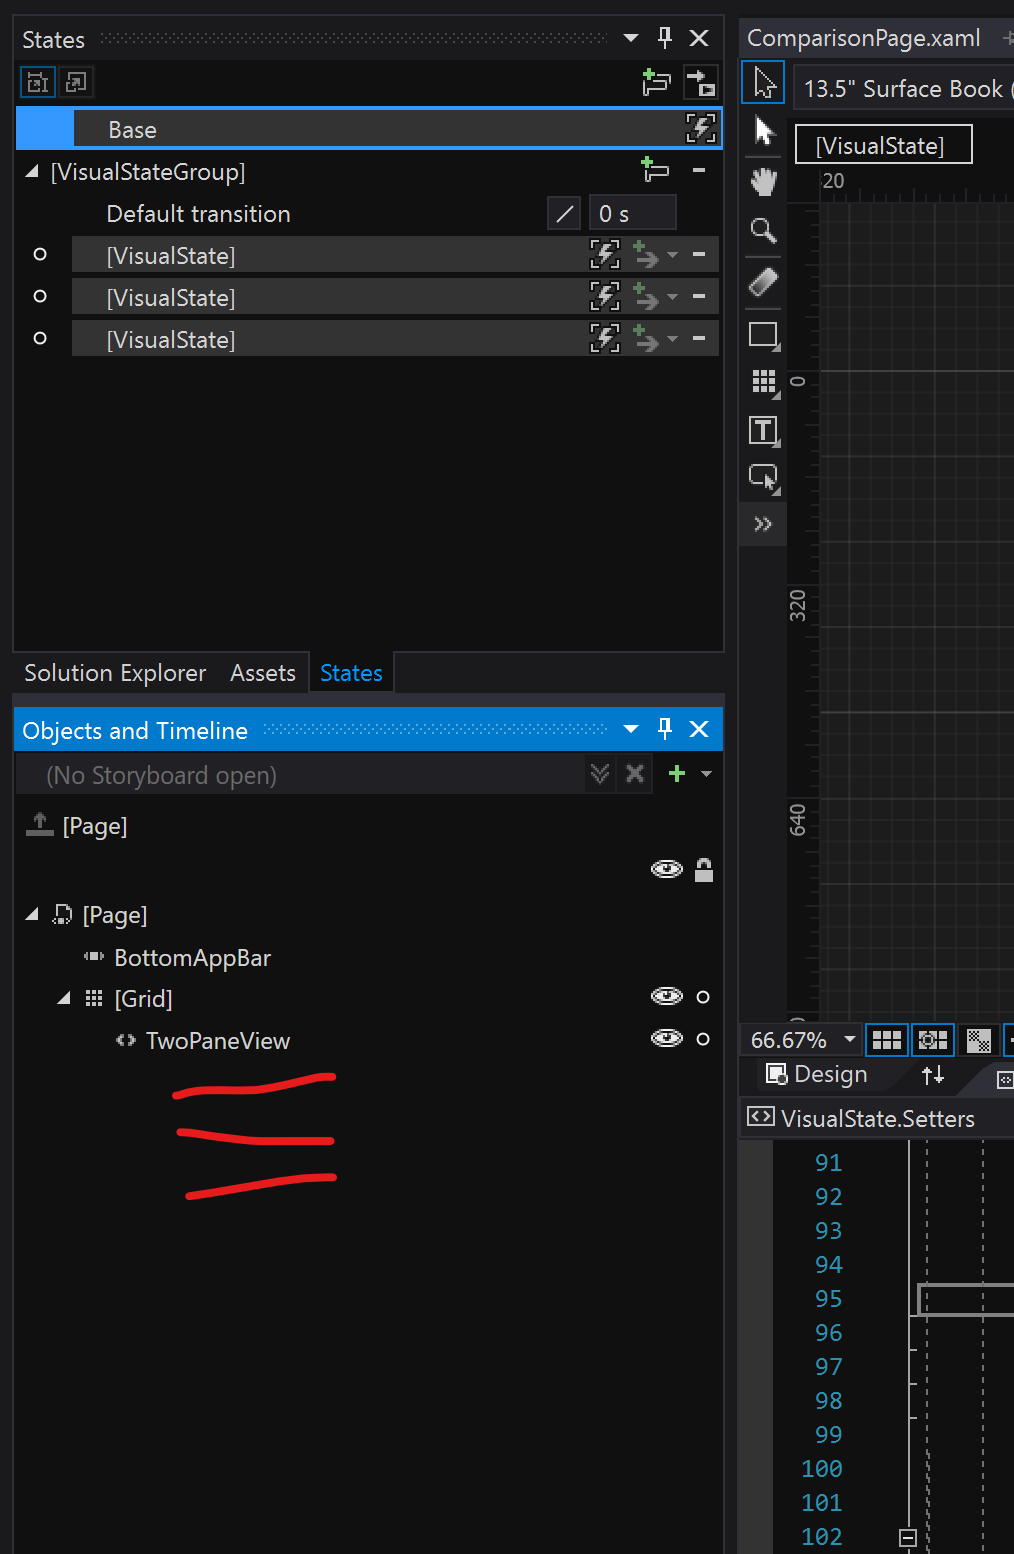
Task: Select the Base state row
Action: coord(368,129)
